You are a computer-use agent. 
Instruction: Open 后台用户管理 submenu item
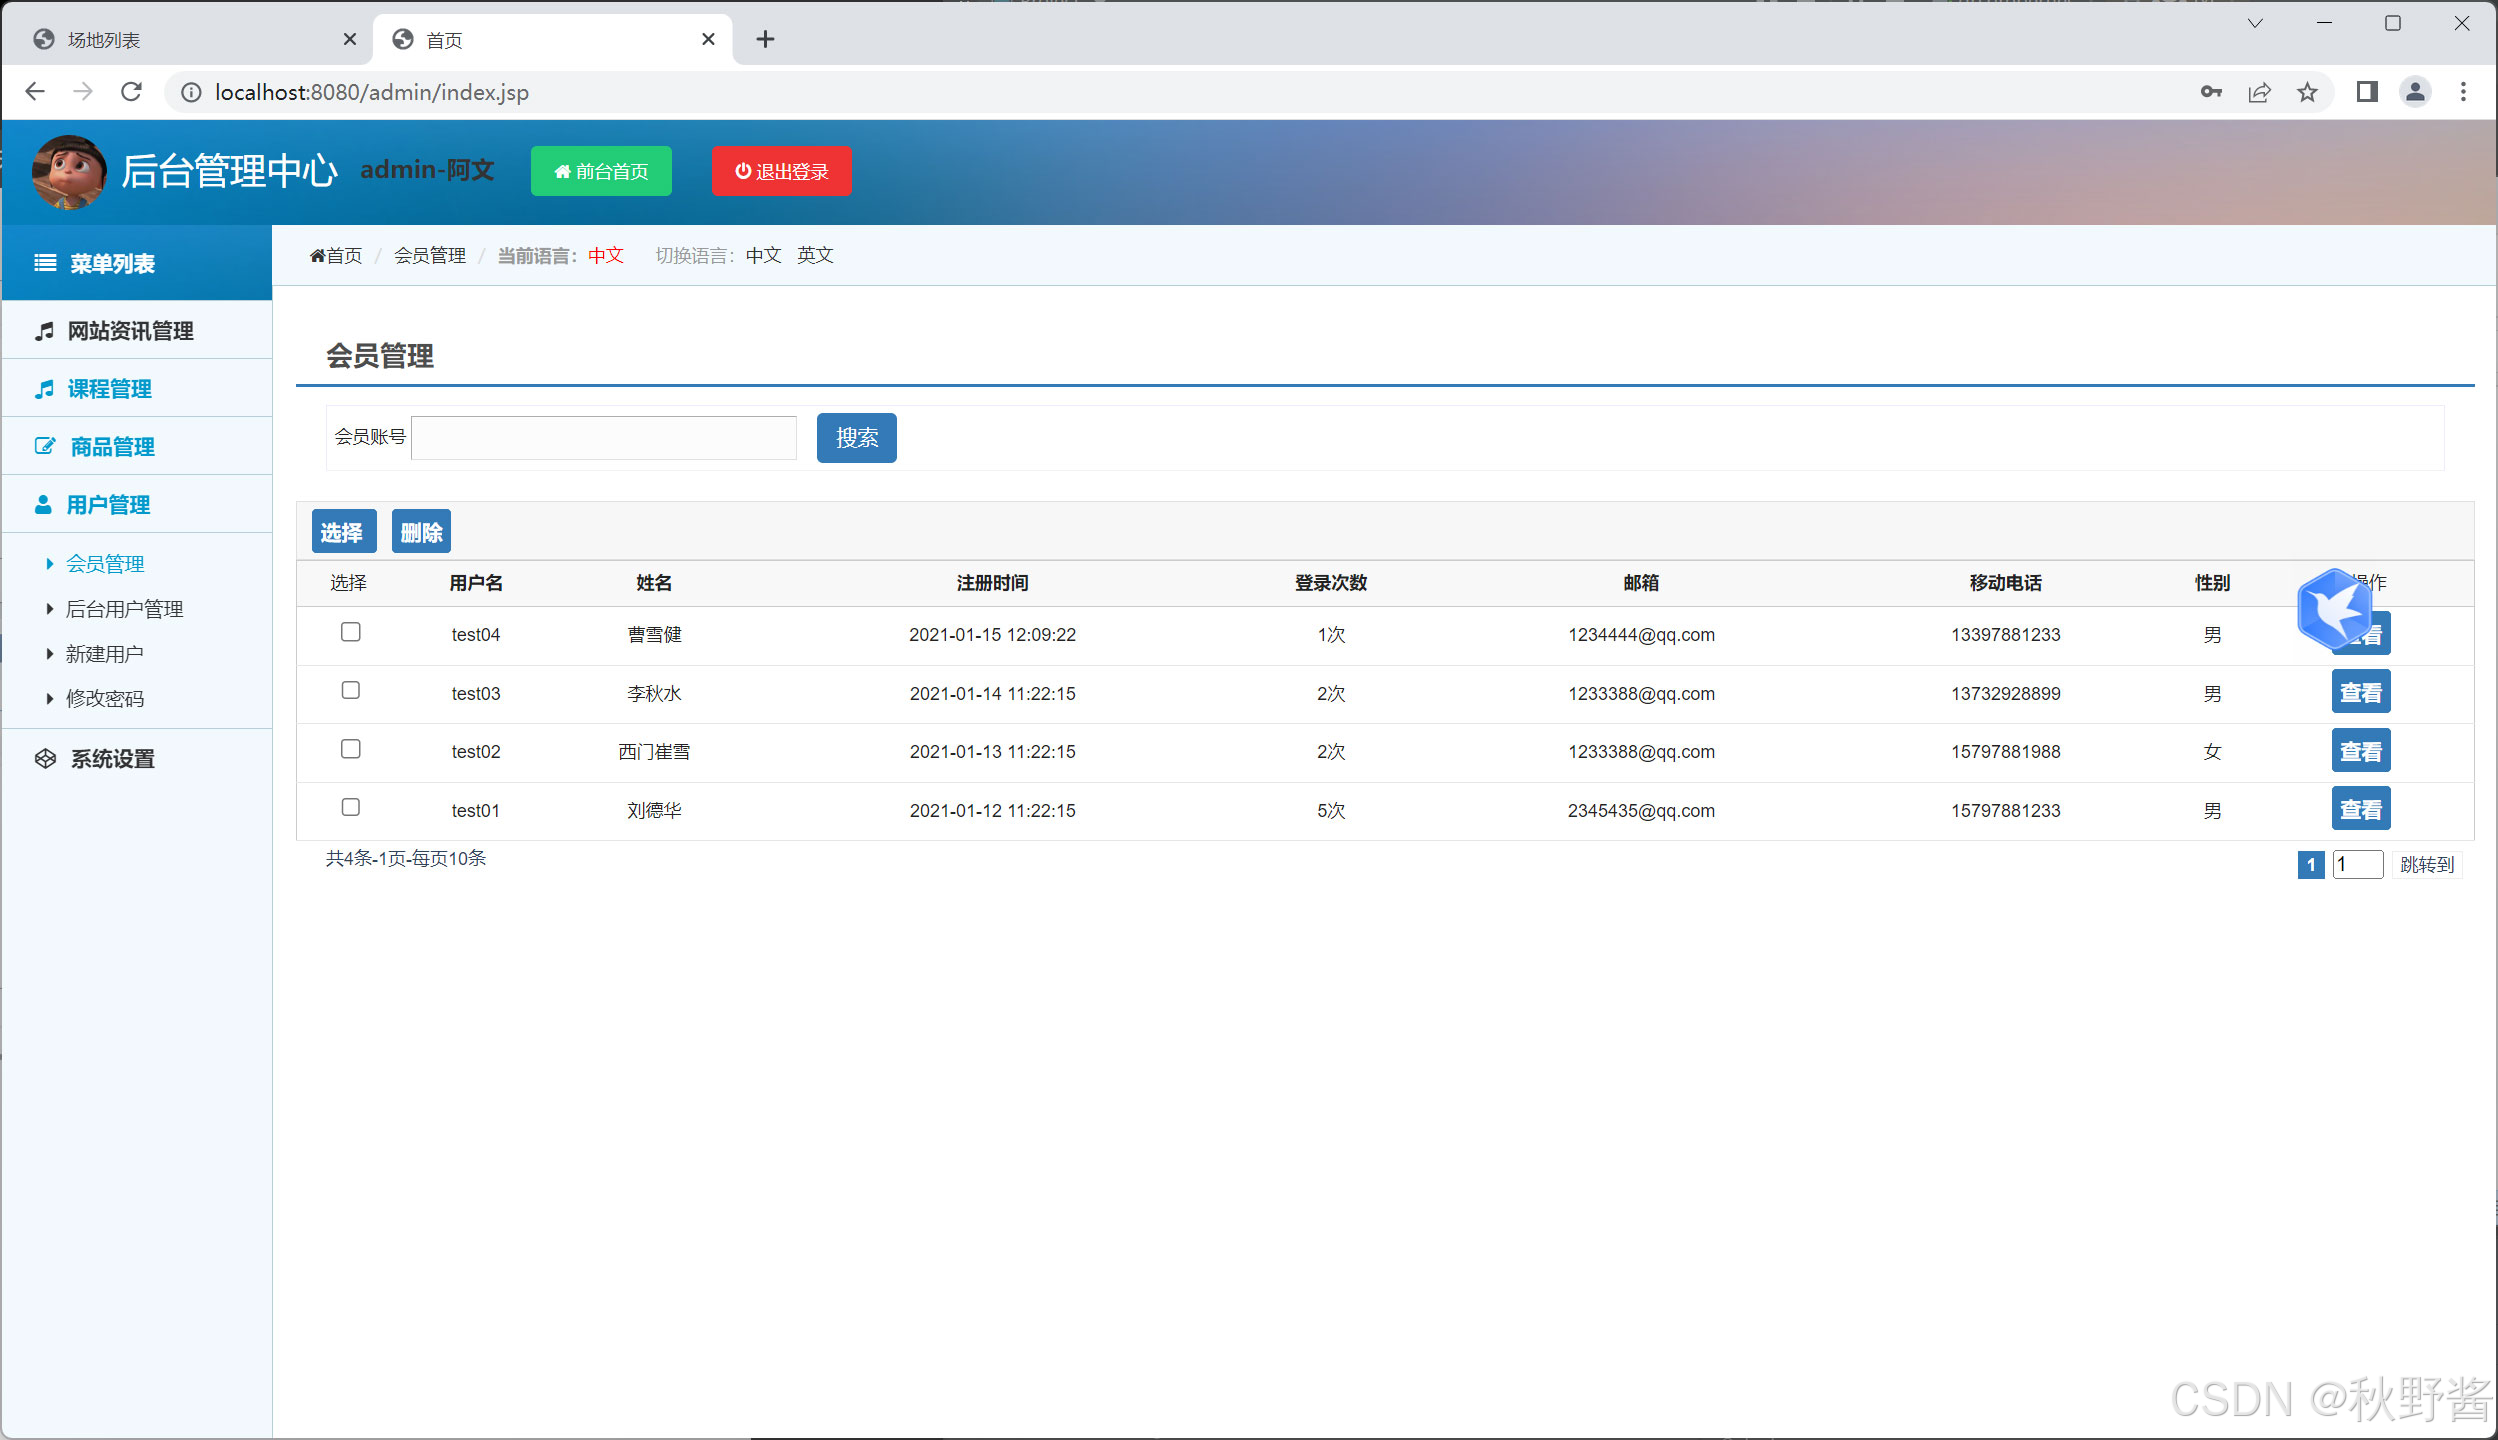point(124,609)
